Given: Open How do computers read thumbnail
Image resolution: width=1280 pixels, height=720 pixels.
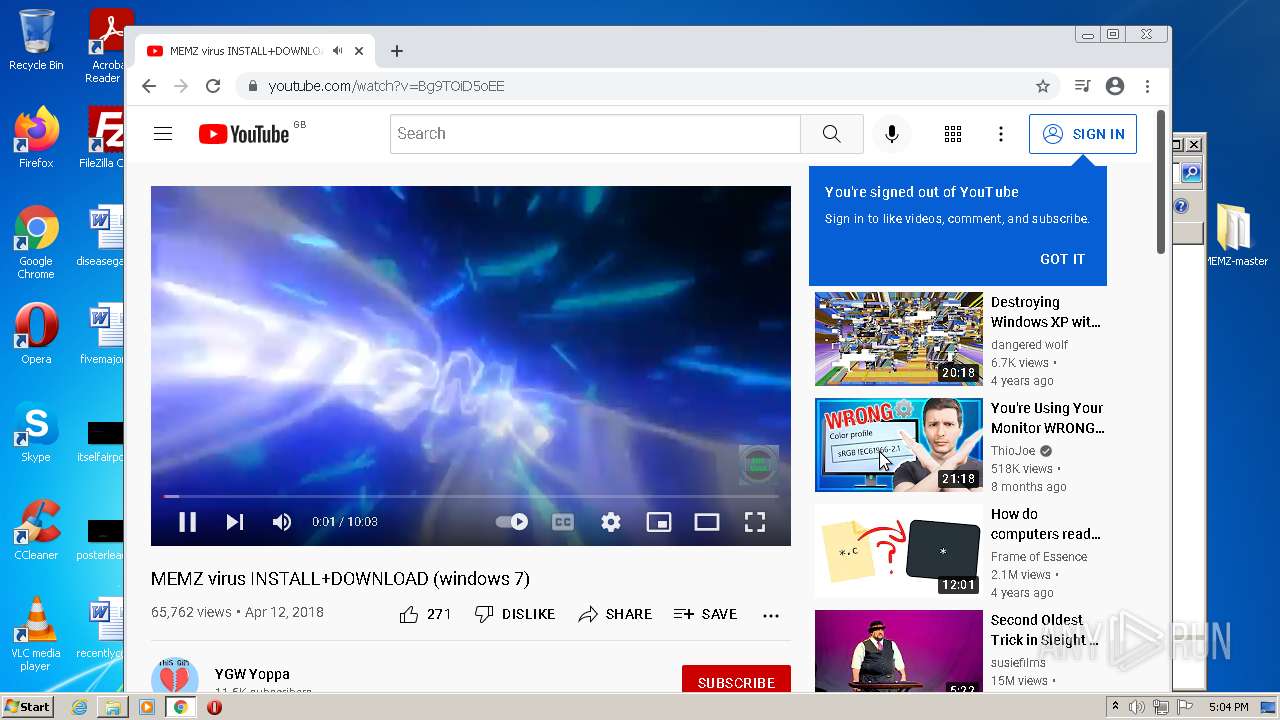Looking at the screenshot, I should pos(899,551).
